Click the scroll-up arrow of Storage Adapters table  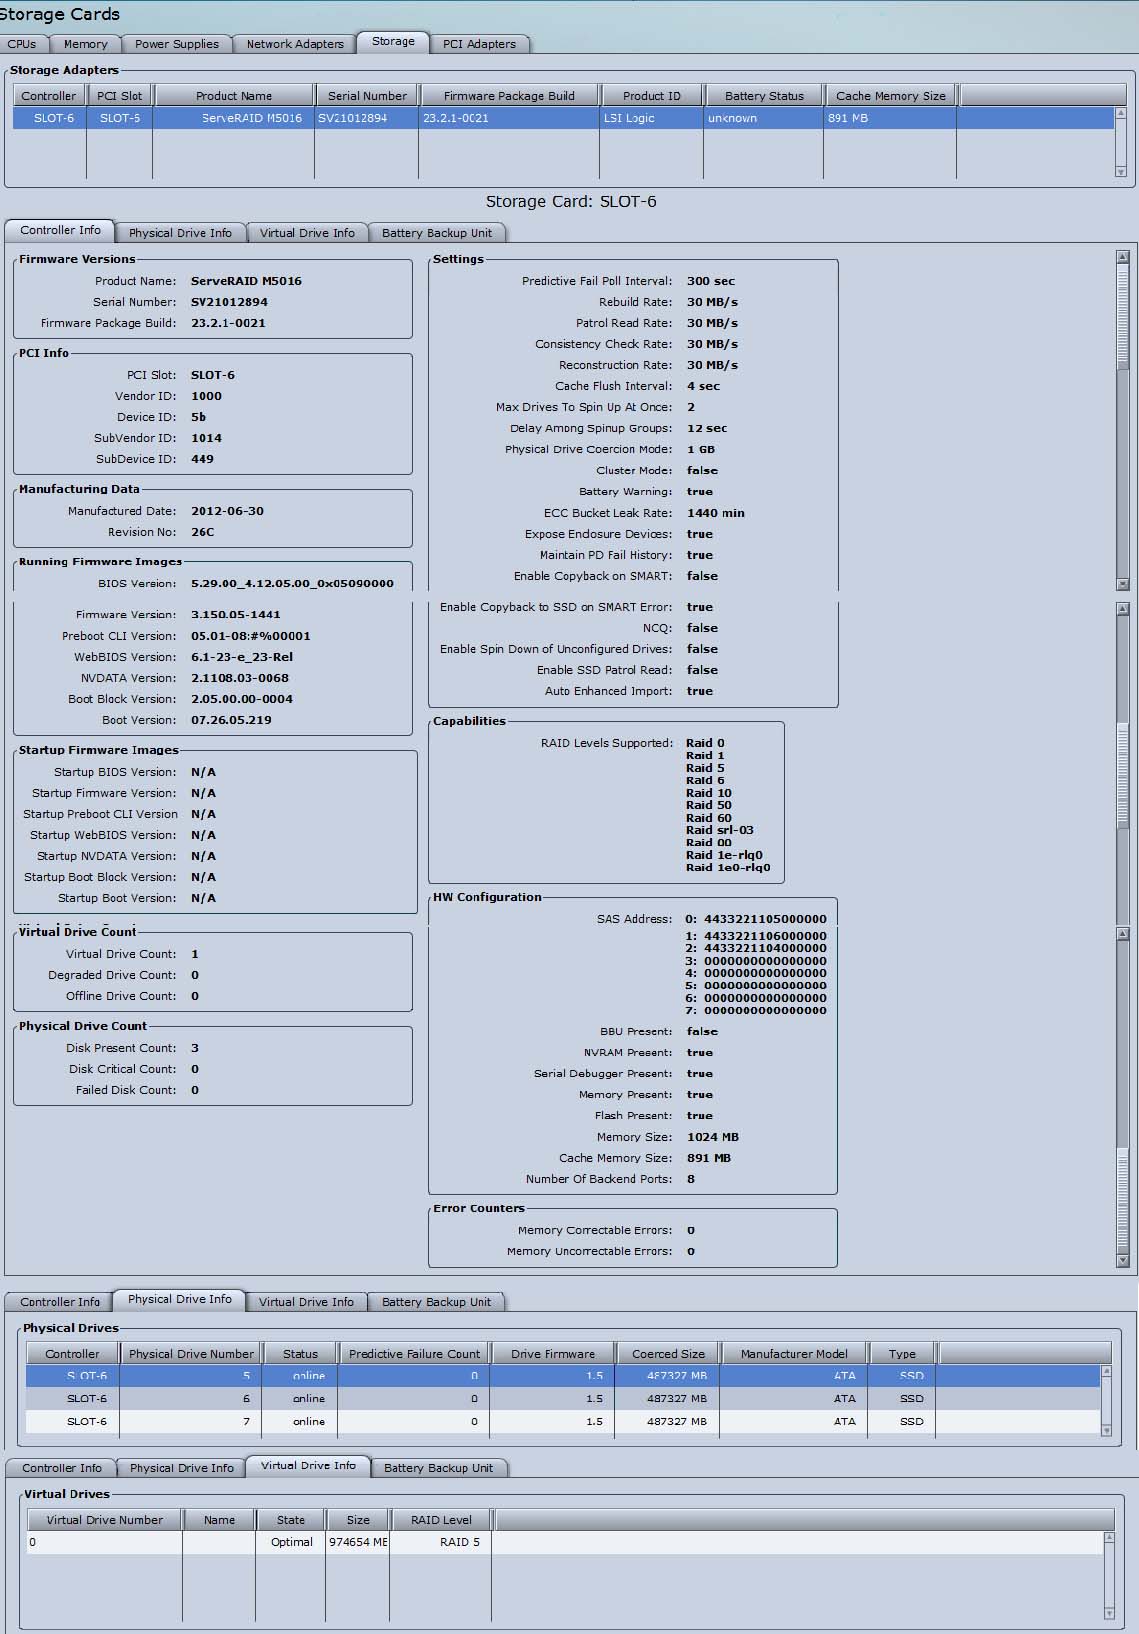[1120, 112]
